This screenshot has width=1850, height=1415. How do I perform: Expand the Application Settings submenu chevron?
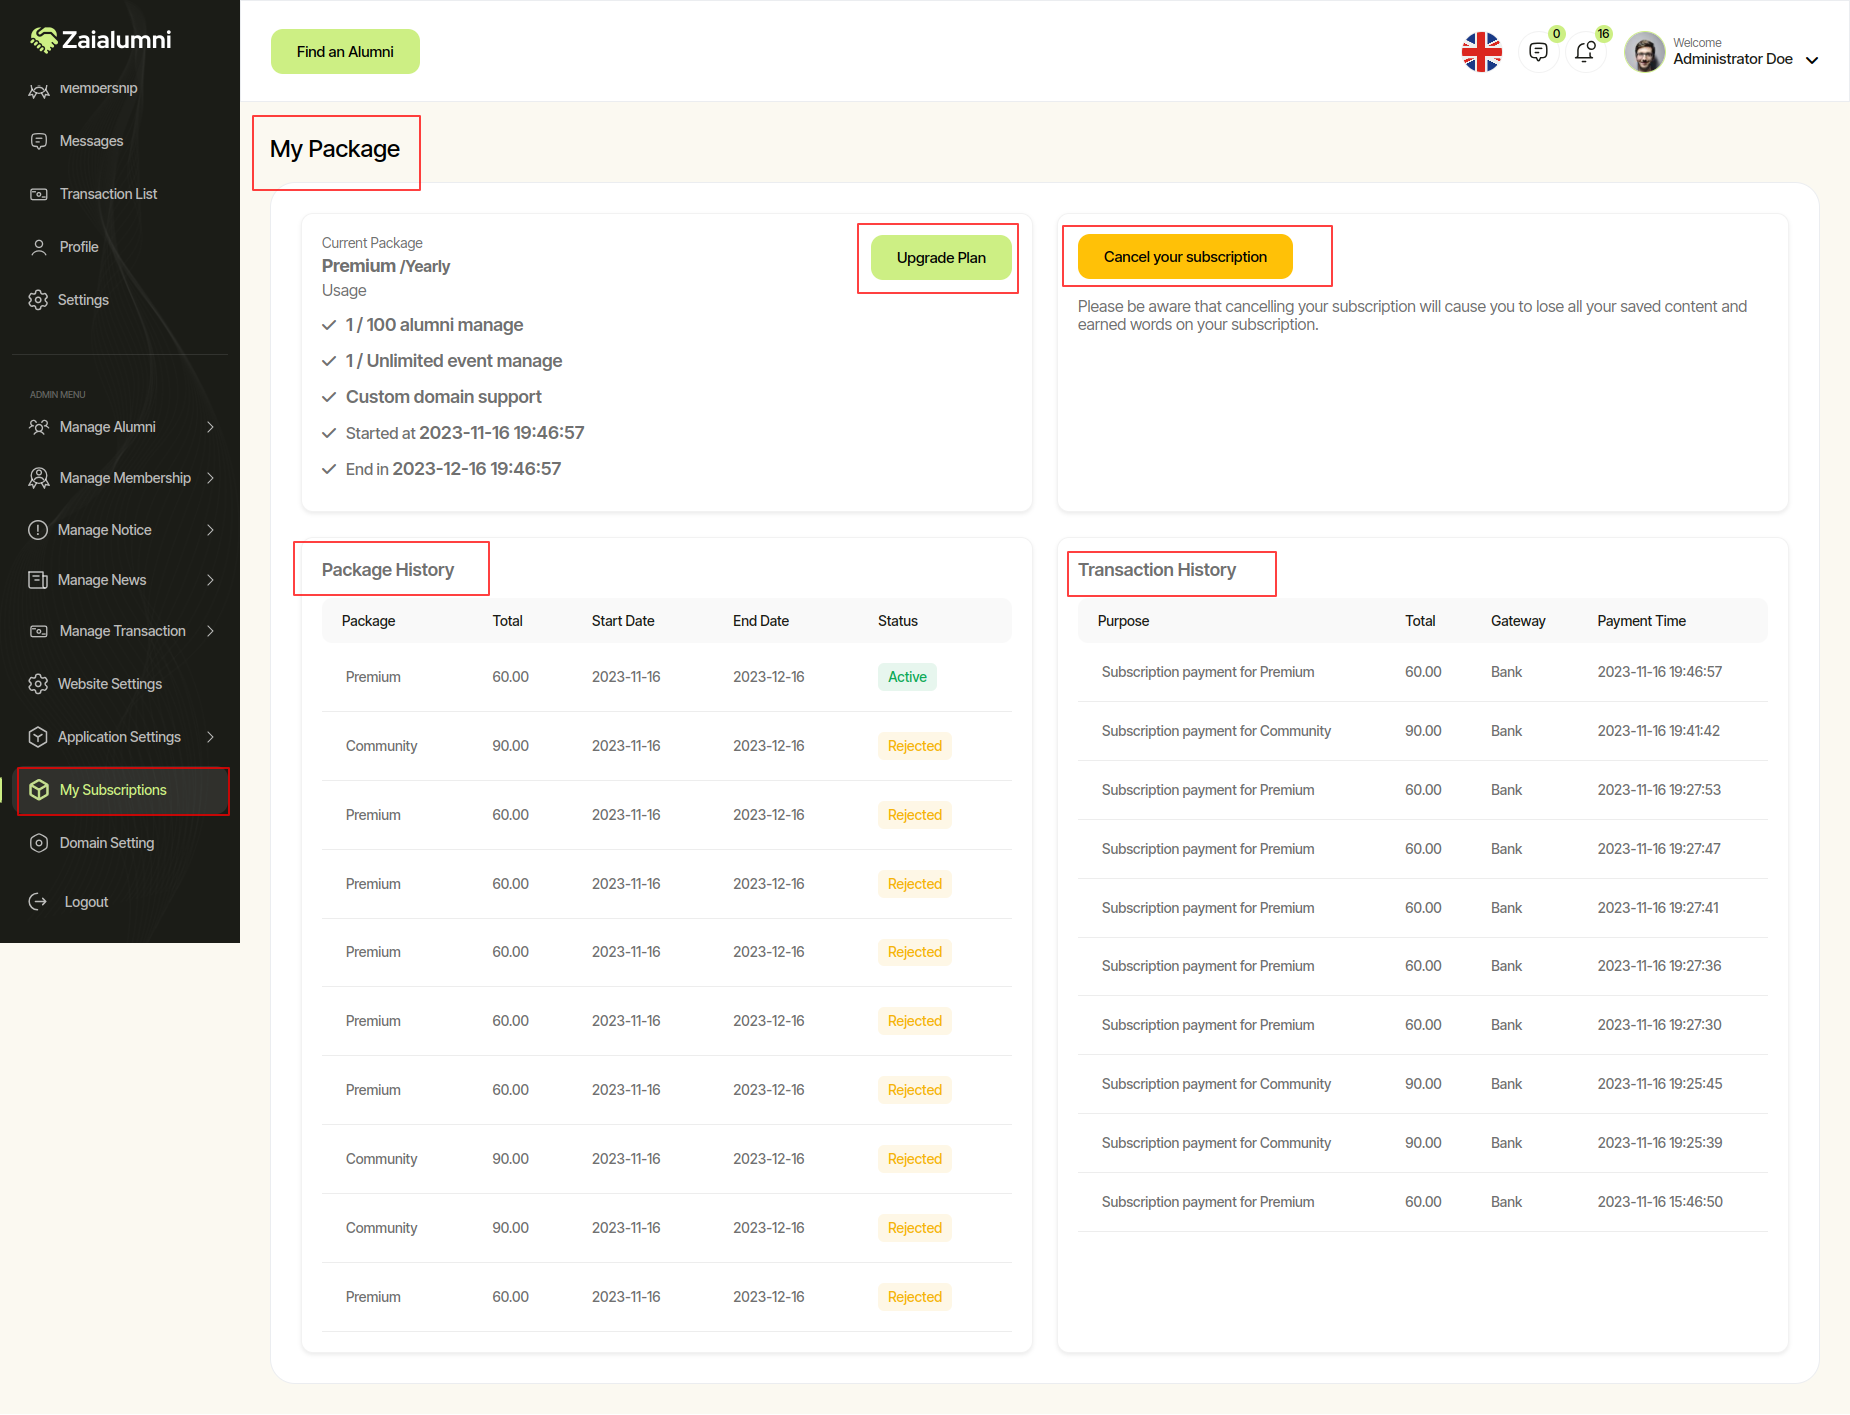[x=210, y=737]
